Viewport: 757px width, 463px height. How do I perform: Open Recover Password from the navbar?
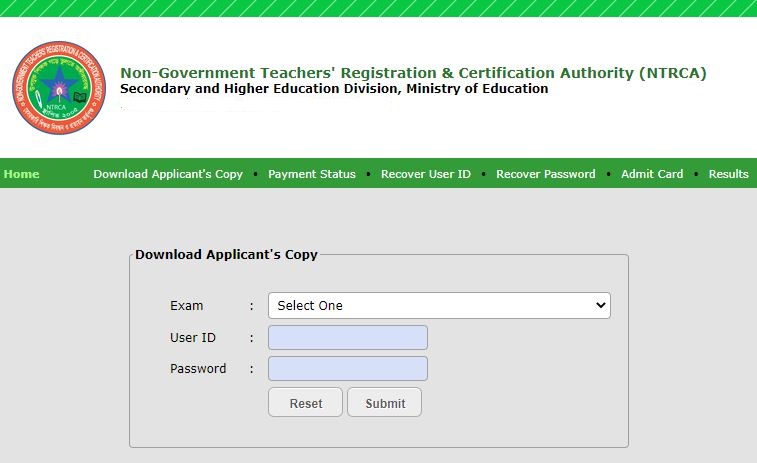click(546, 174)
